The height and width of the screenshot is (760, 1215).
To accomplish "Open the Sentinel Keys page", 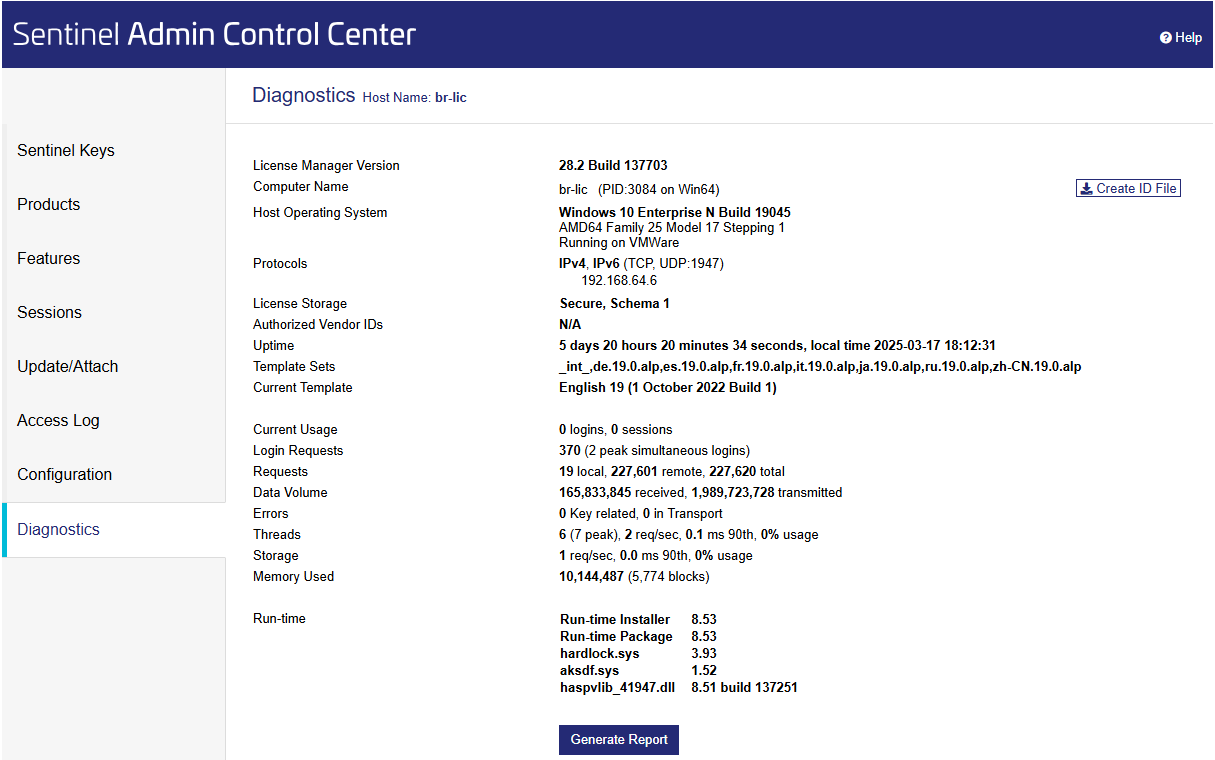I will [x=66, y=150].
